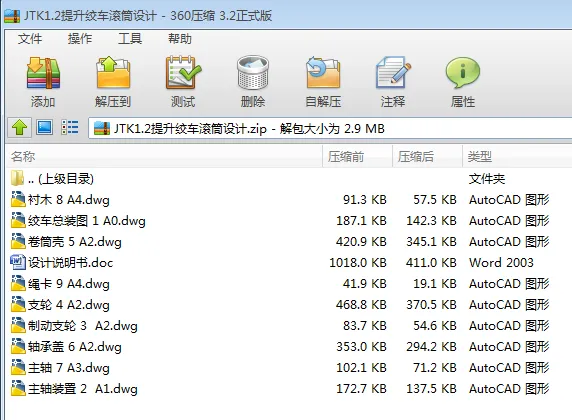572x420 pixels.
Task: Open the 工具 menu
Action: [130, 38]
